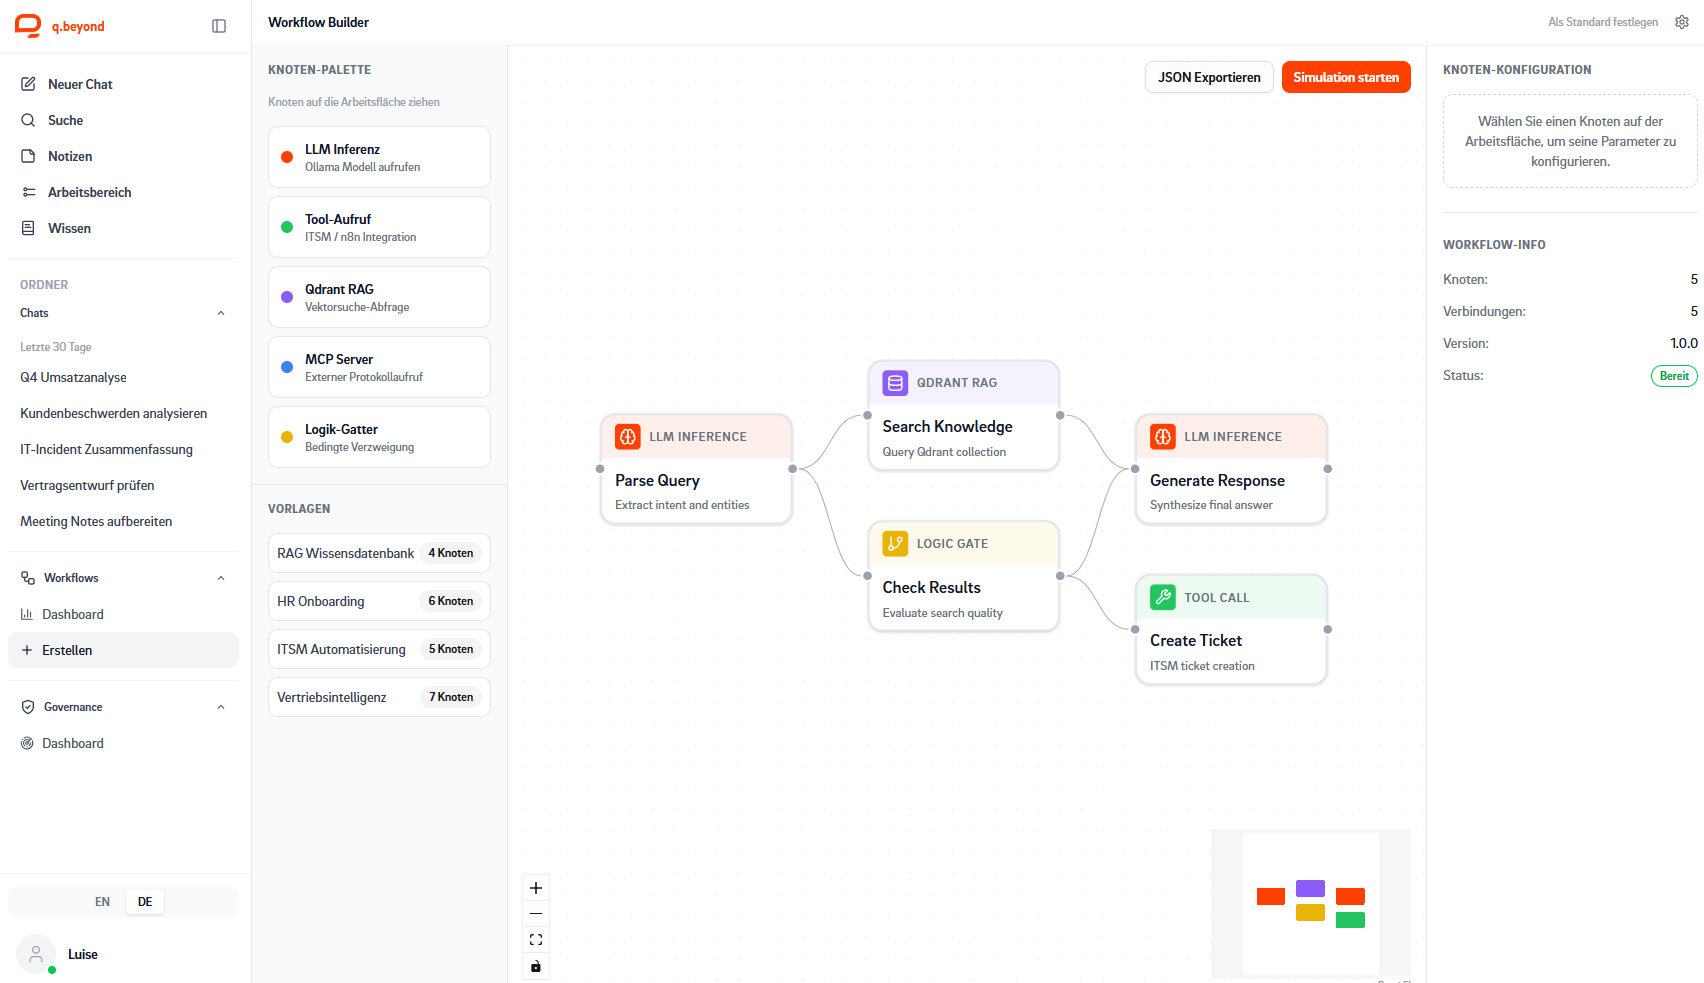Click the Tool Call node wrench icon

1163,598
